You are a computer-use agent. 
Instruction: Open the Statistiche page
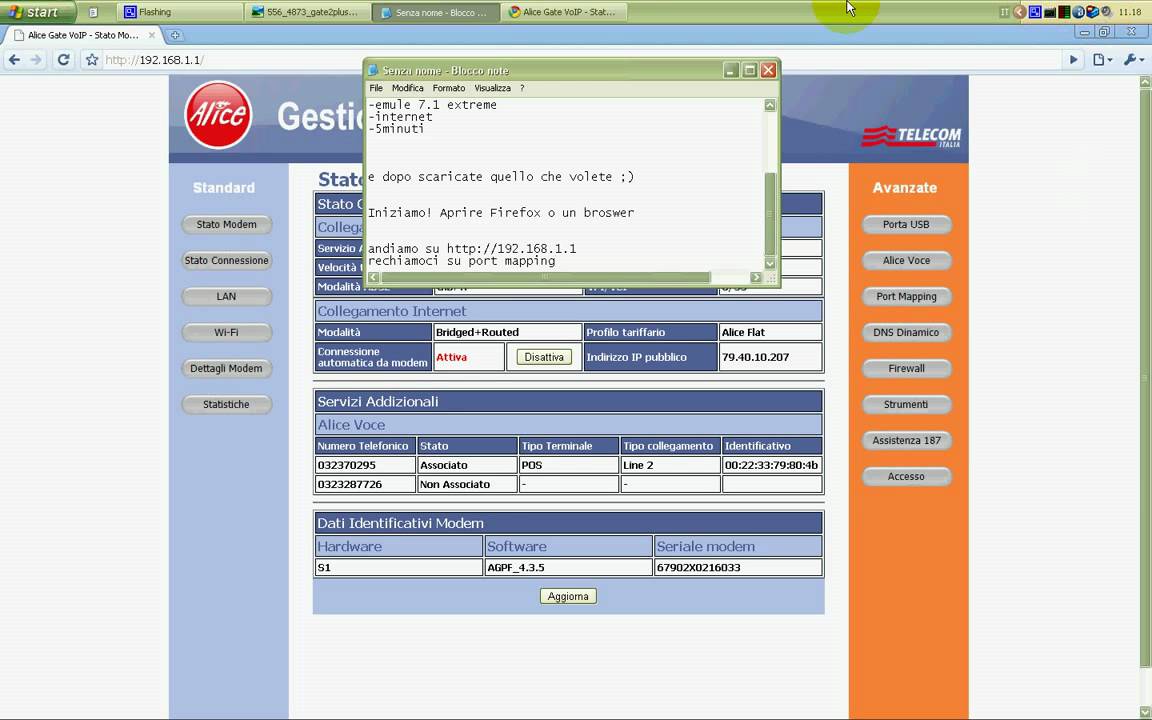tap(226, 404)
